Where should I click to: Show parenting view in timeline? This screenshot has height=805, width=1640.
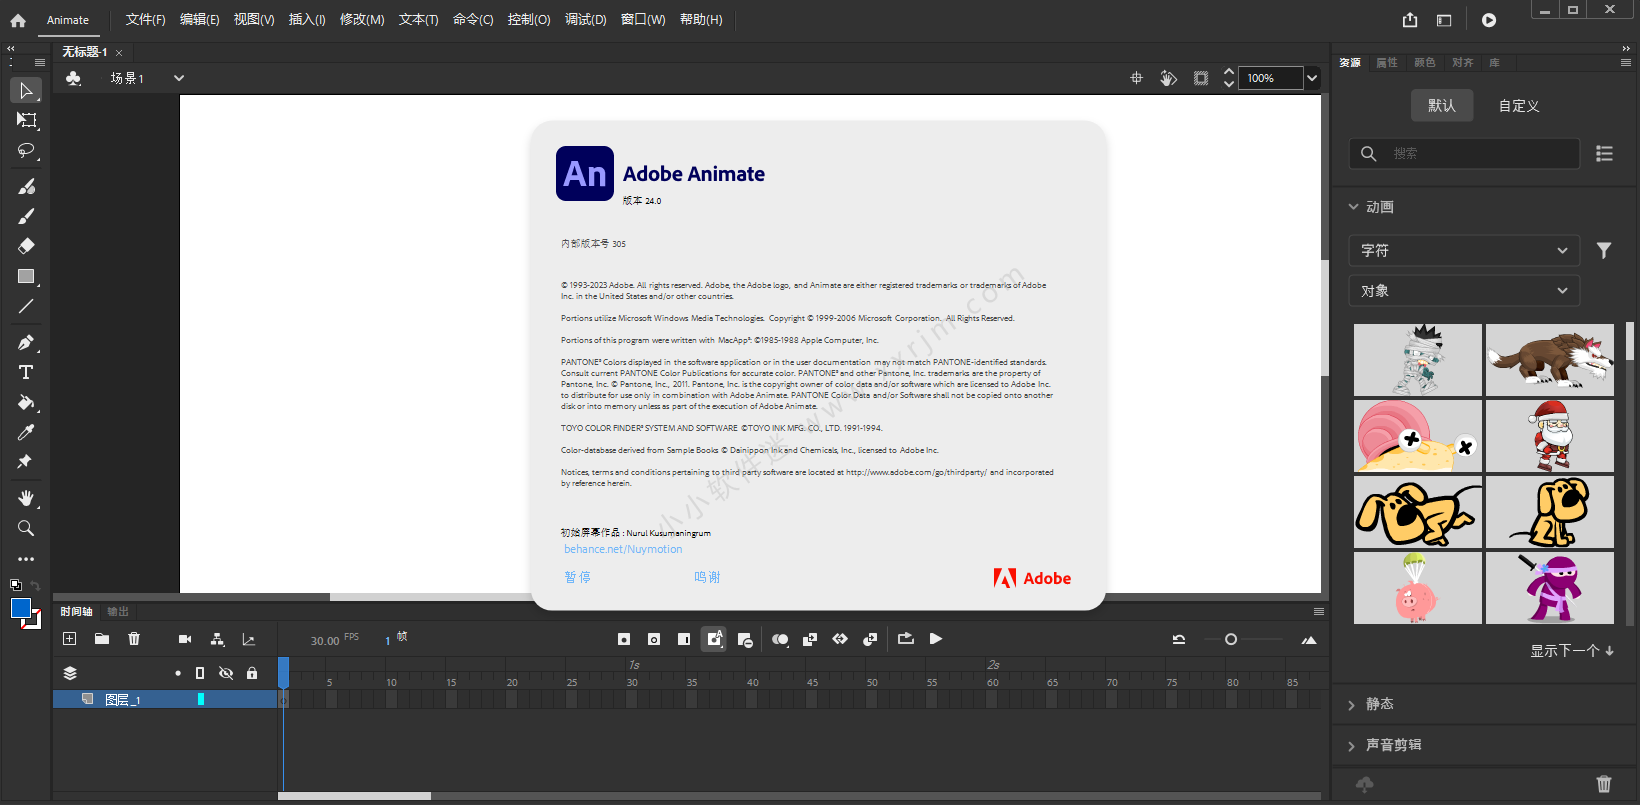[x=217, y=639]
